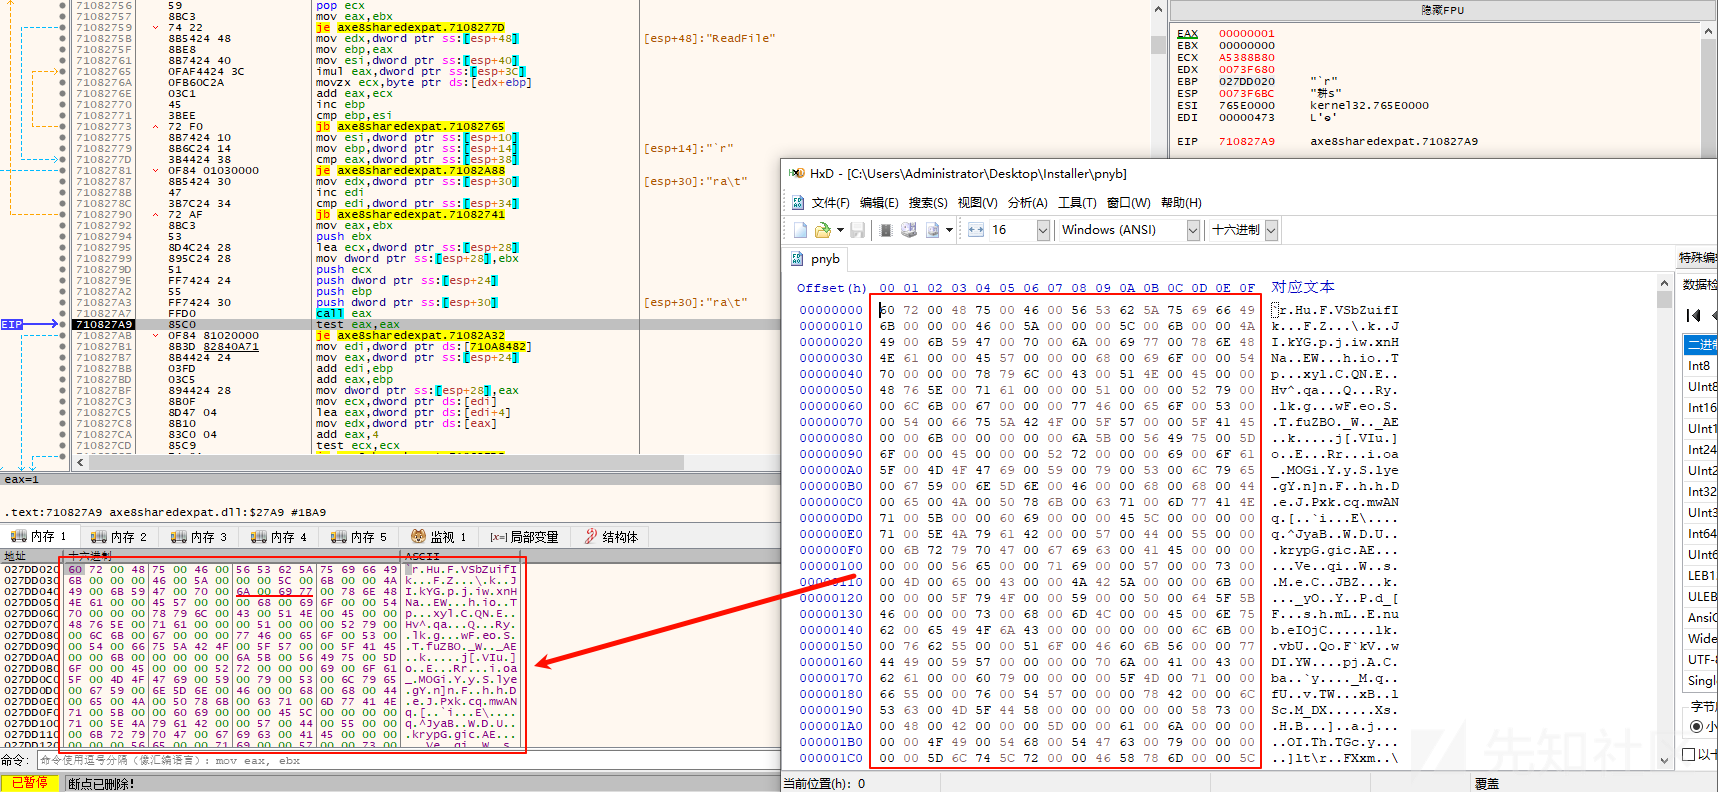This screenshot has height=792, width=1718.
Task: Click HxD Open disk icon
Action: tap(909, 230)
